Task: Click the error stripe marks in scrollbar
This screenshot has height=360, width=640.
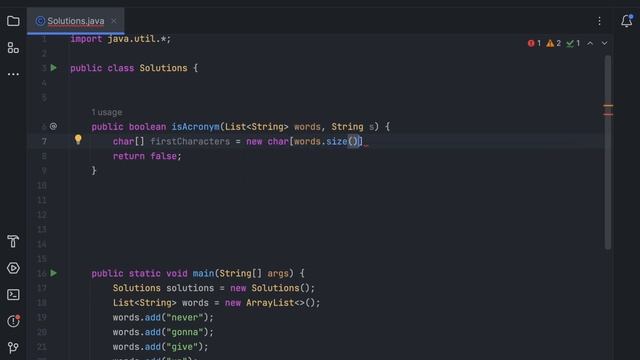Action: click(x=608, y=110)
